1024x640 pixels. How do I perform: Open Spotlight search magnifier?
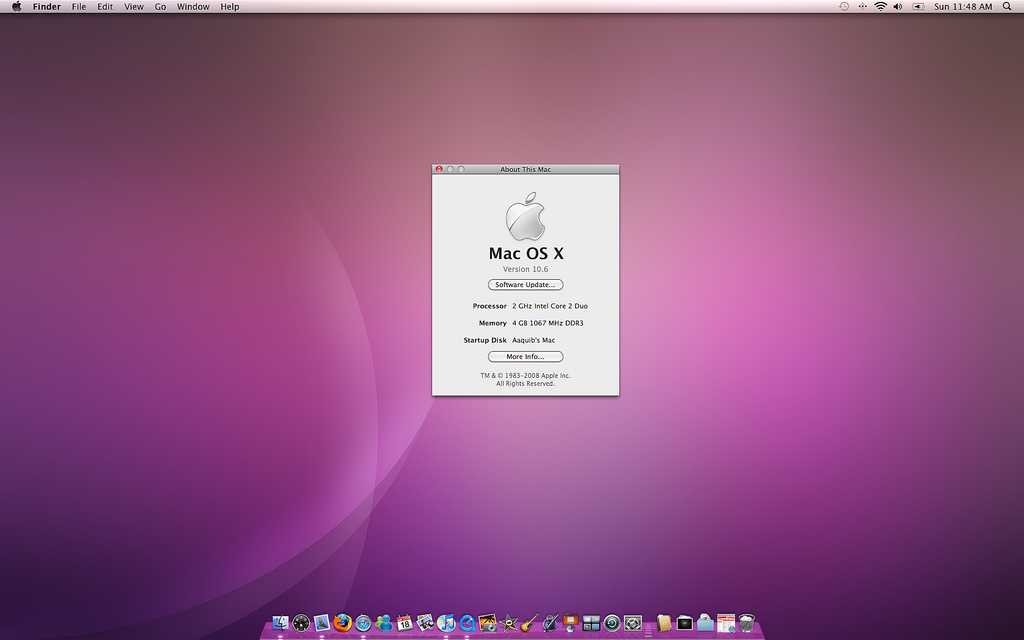pyautogui.click(x=1007, y=7)
